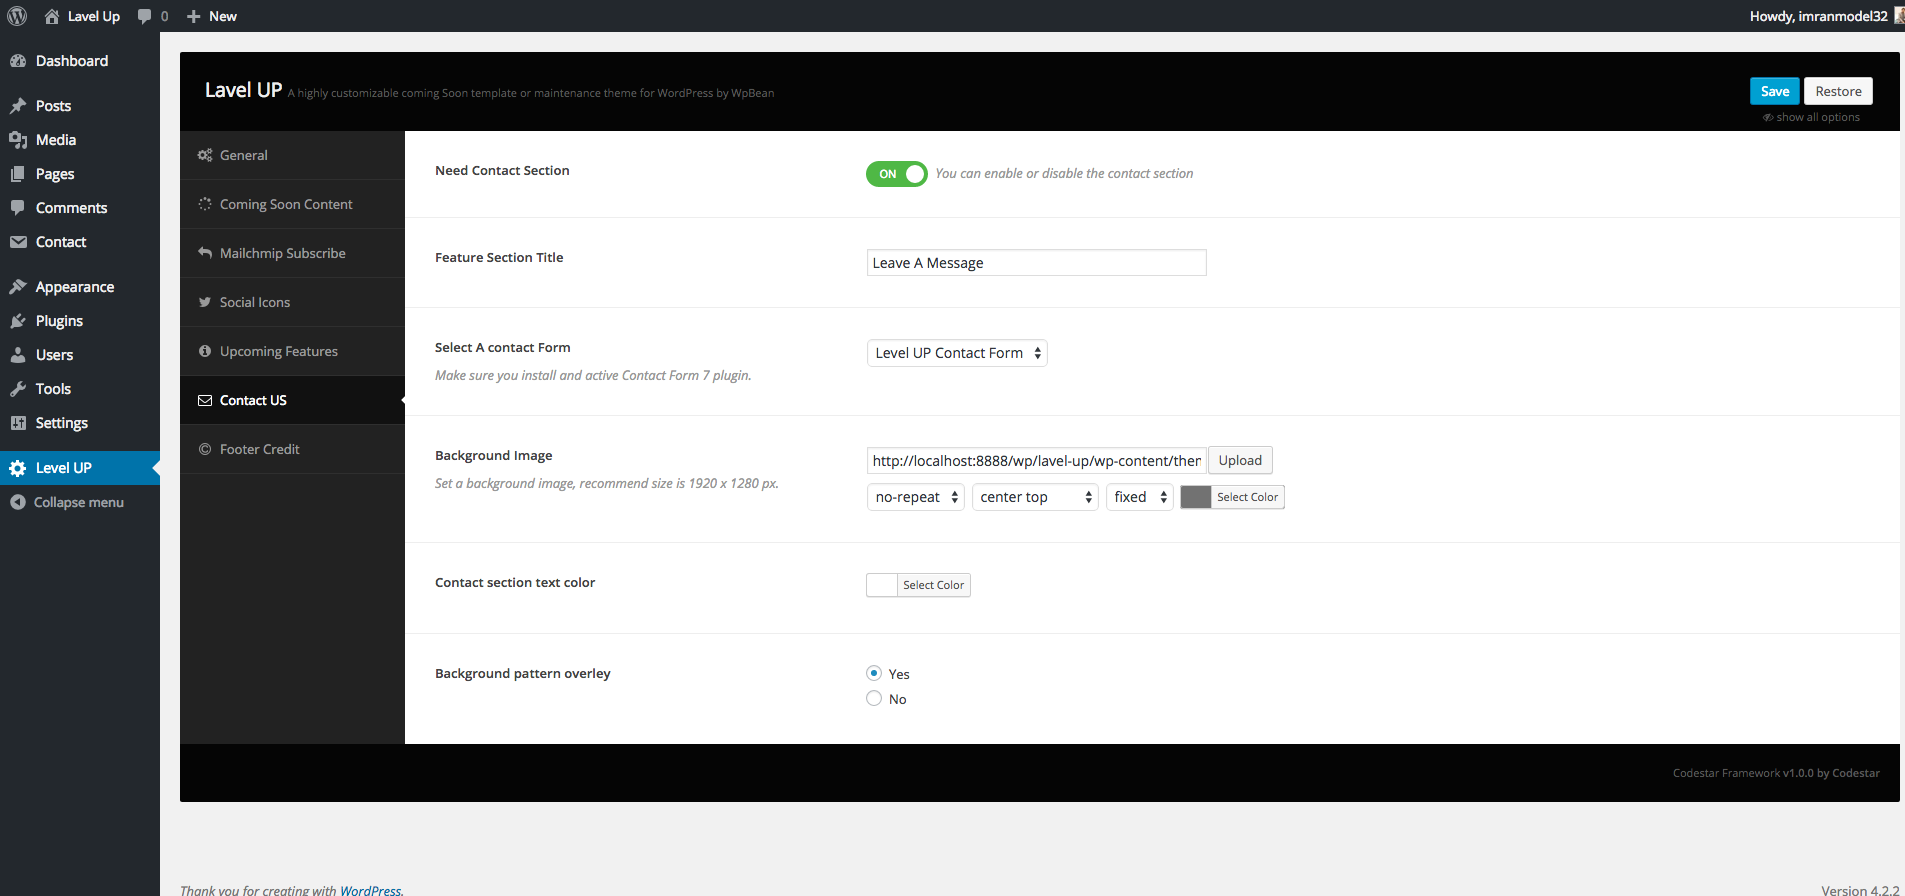The height and width of the screenshot is (896, 1905).
Task: Click the Plugins plug icon
Action: coord(18,321)
